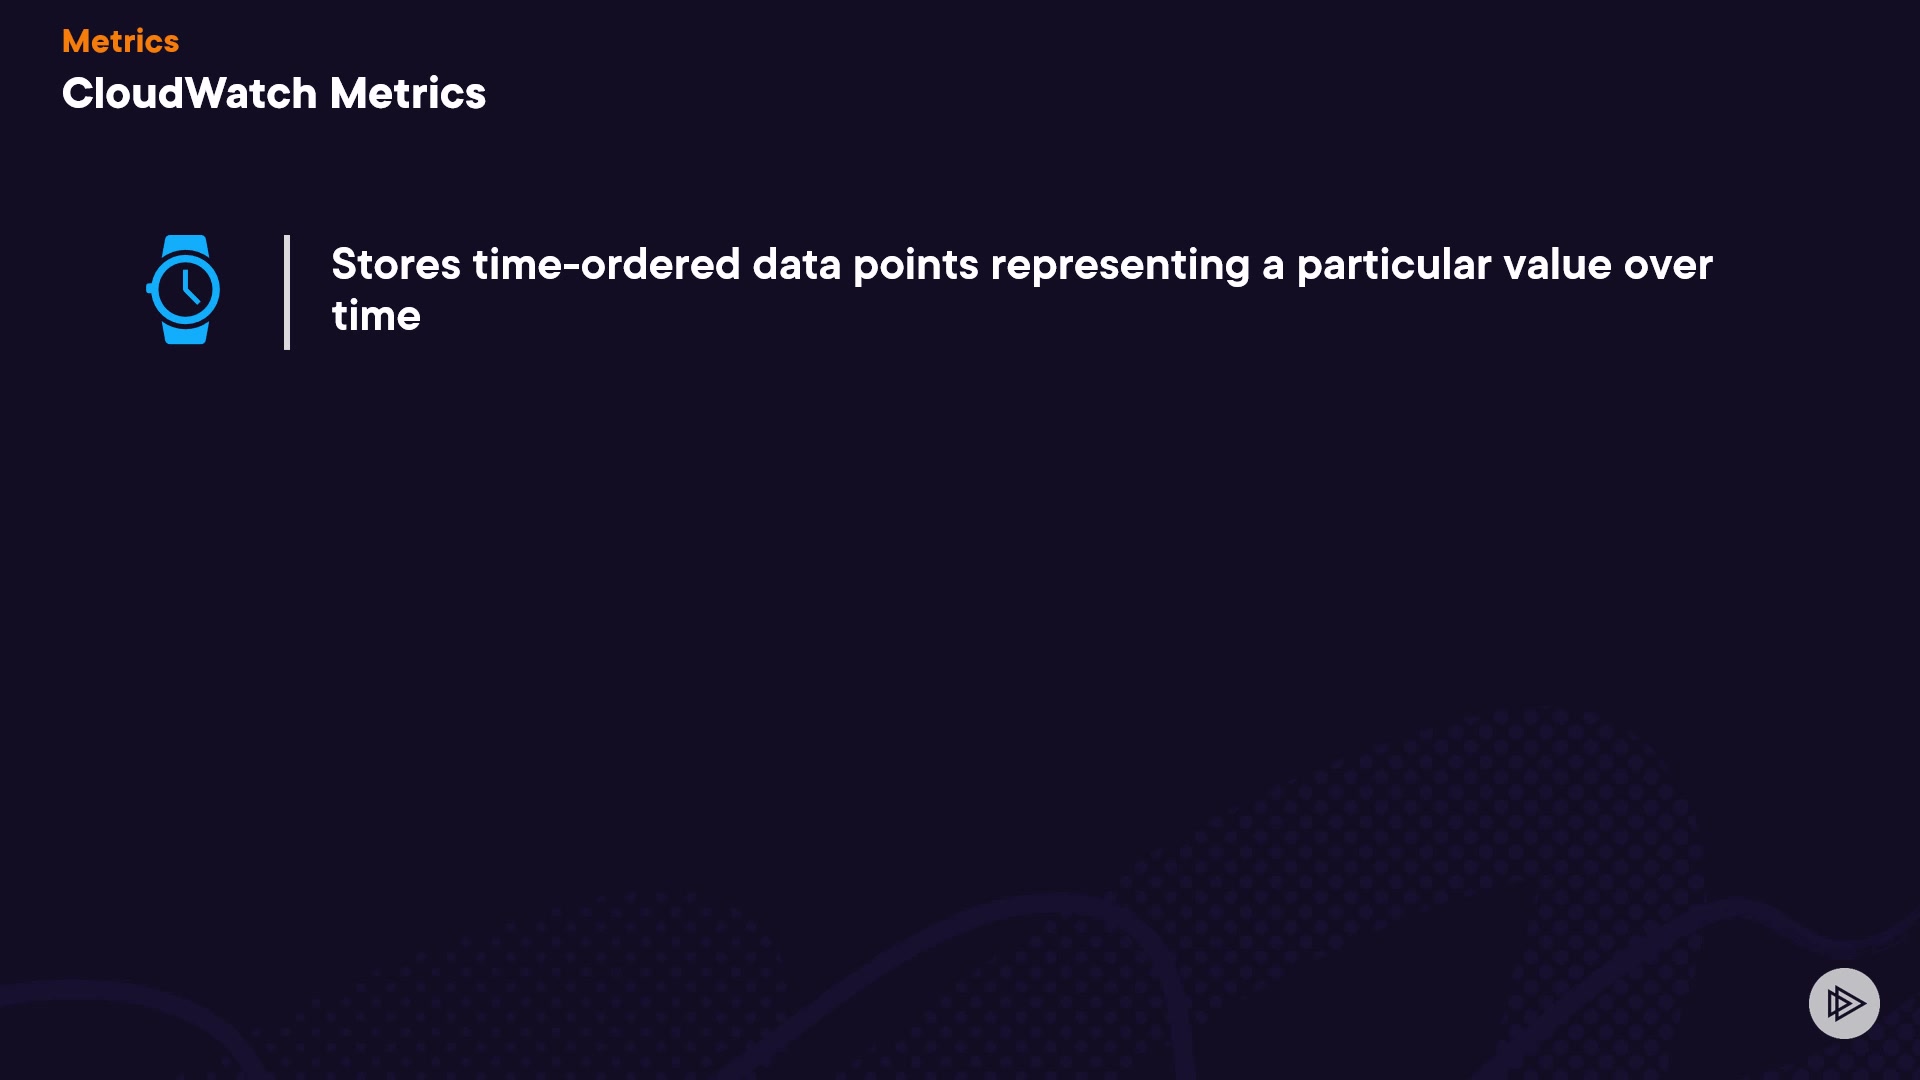Click the word CloudWatch in the title
Screen dimensions: 1920x1080
pos(189,93)
